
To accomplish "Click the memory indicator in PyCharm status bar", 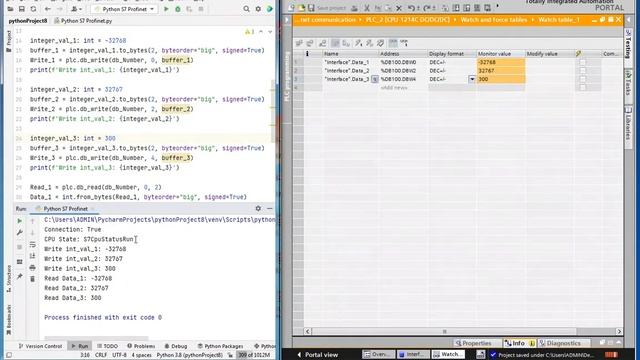I will tap(254, 355).
